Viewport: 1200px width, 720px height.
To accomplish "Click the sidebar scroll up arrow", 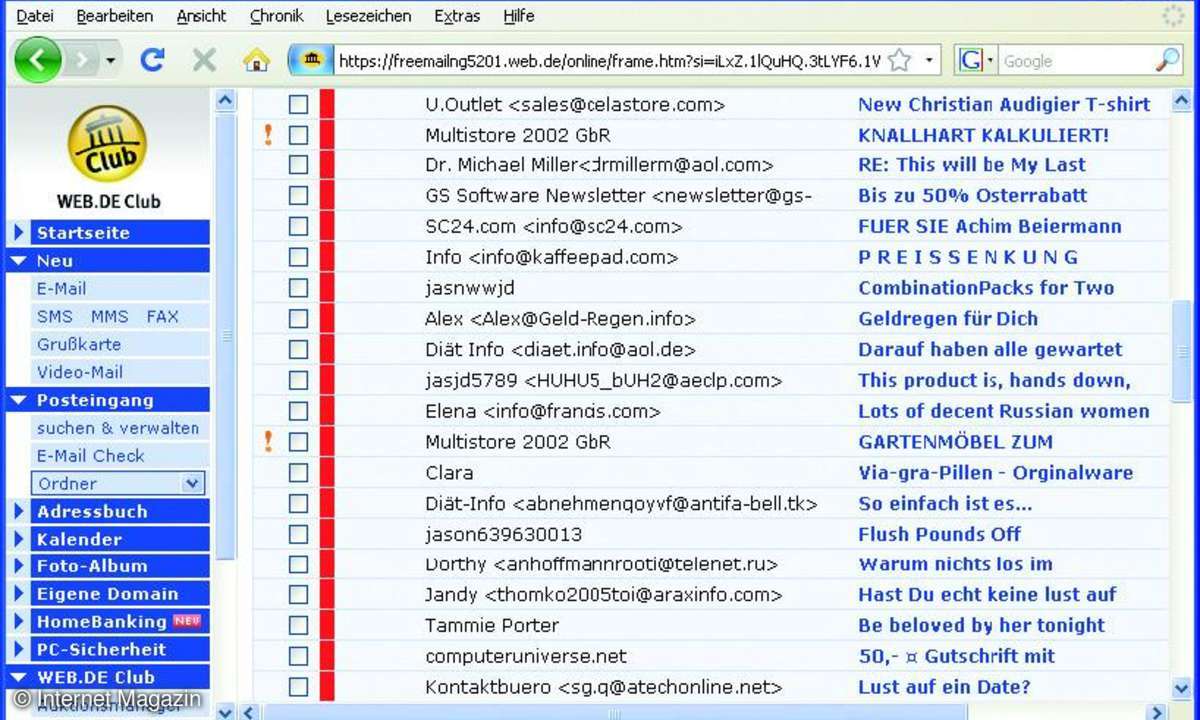I will [226, 99].
